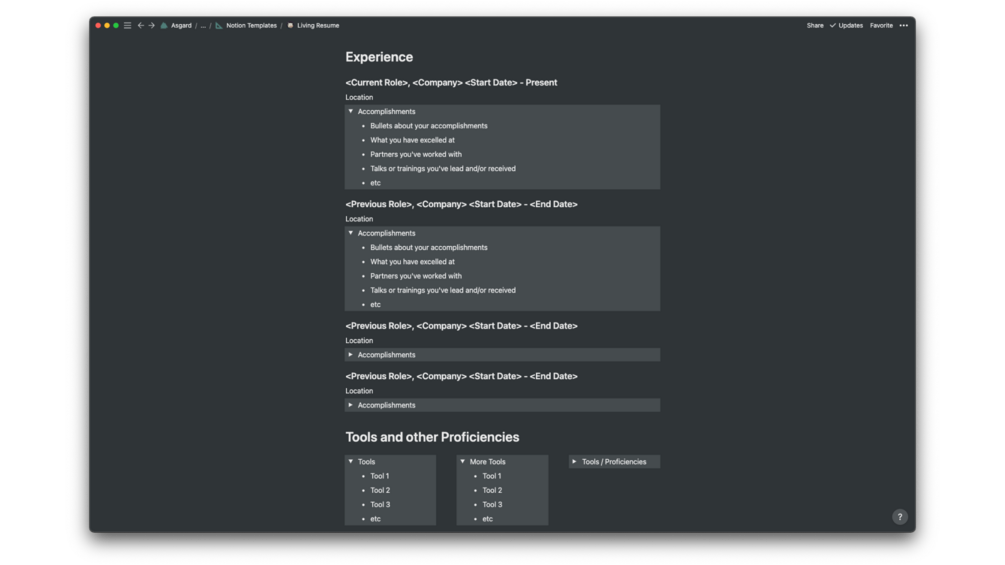1005x565 pixels.
Task: Click the Experience heading text
Action: click(379, 57)
